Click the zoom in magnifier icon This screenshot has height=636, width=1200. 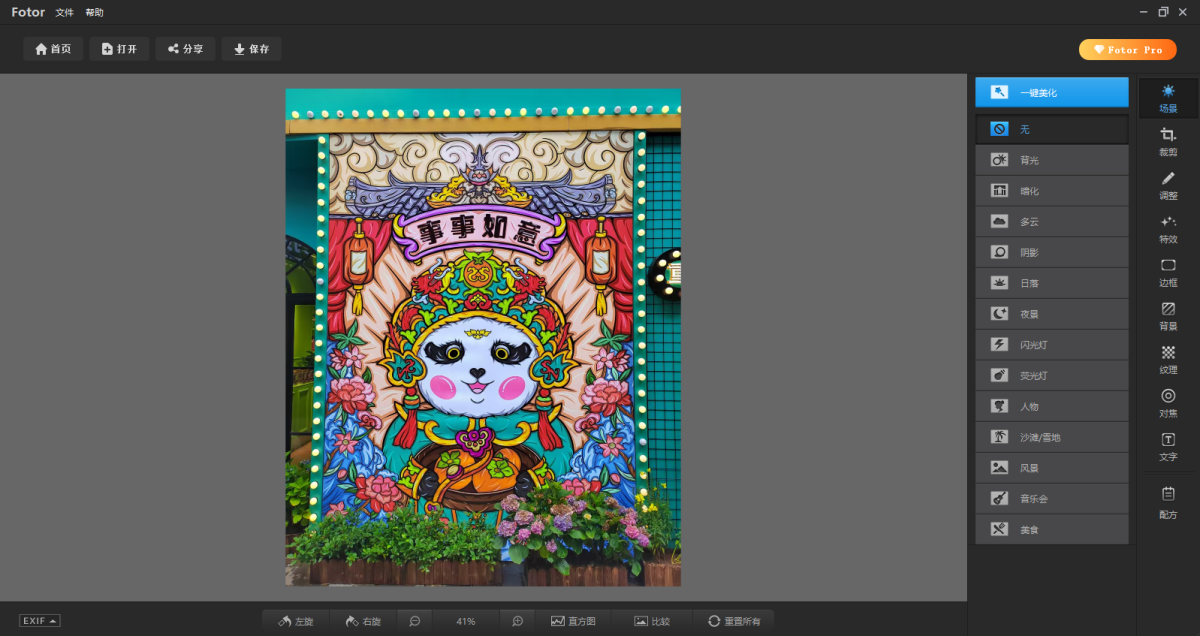(517, 621)
